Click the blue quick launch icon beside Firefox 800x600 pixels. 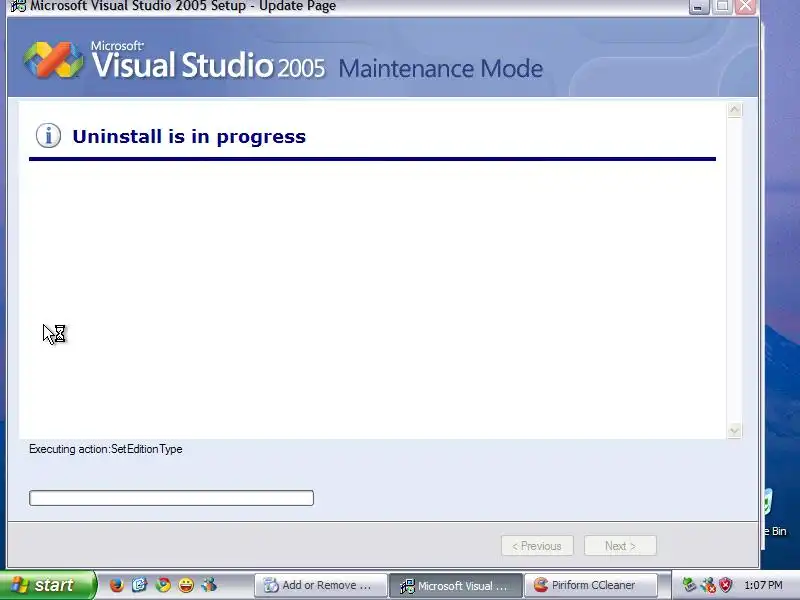coord(139,585)
